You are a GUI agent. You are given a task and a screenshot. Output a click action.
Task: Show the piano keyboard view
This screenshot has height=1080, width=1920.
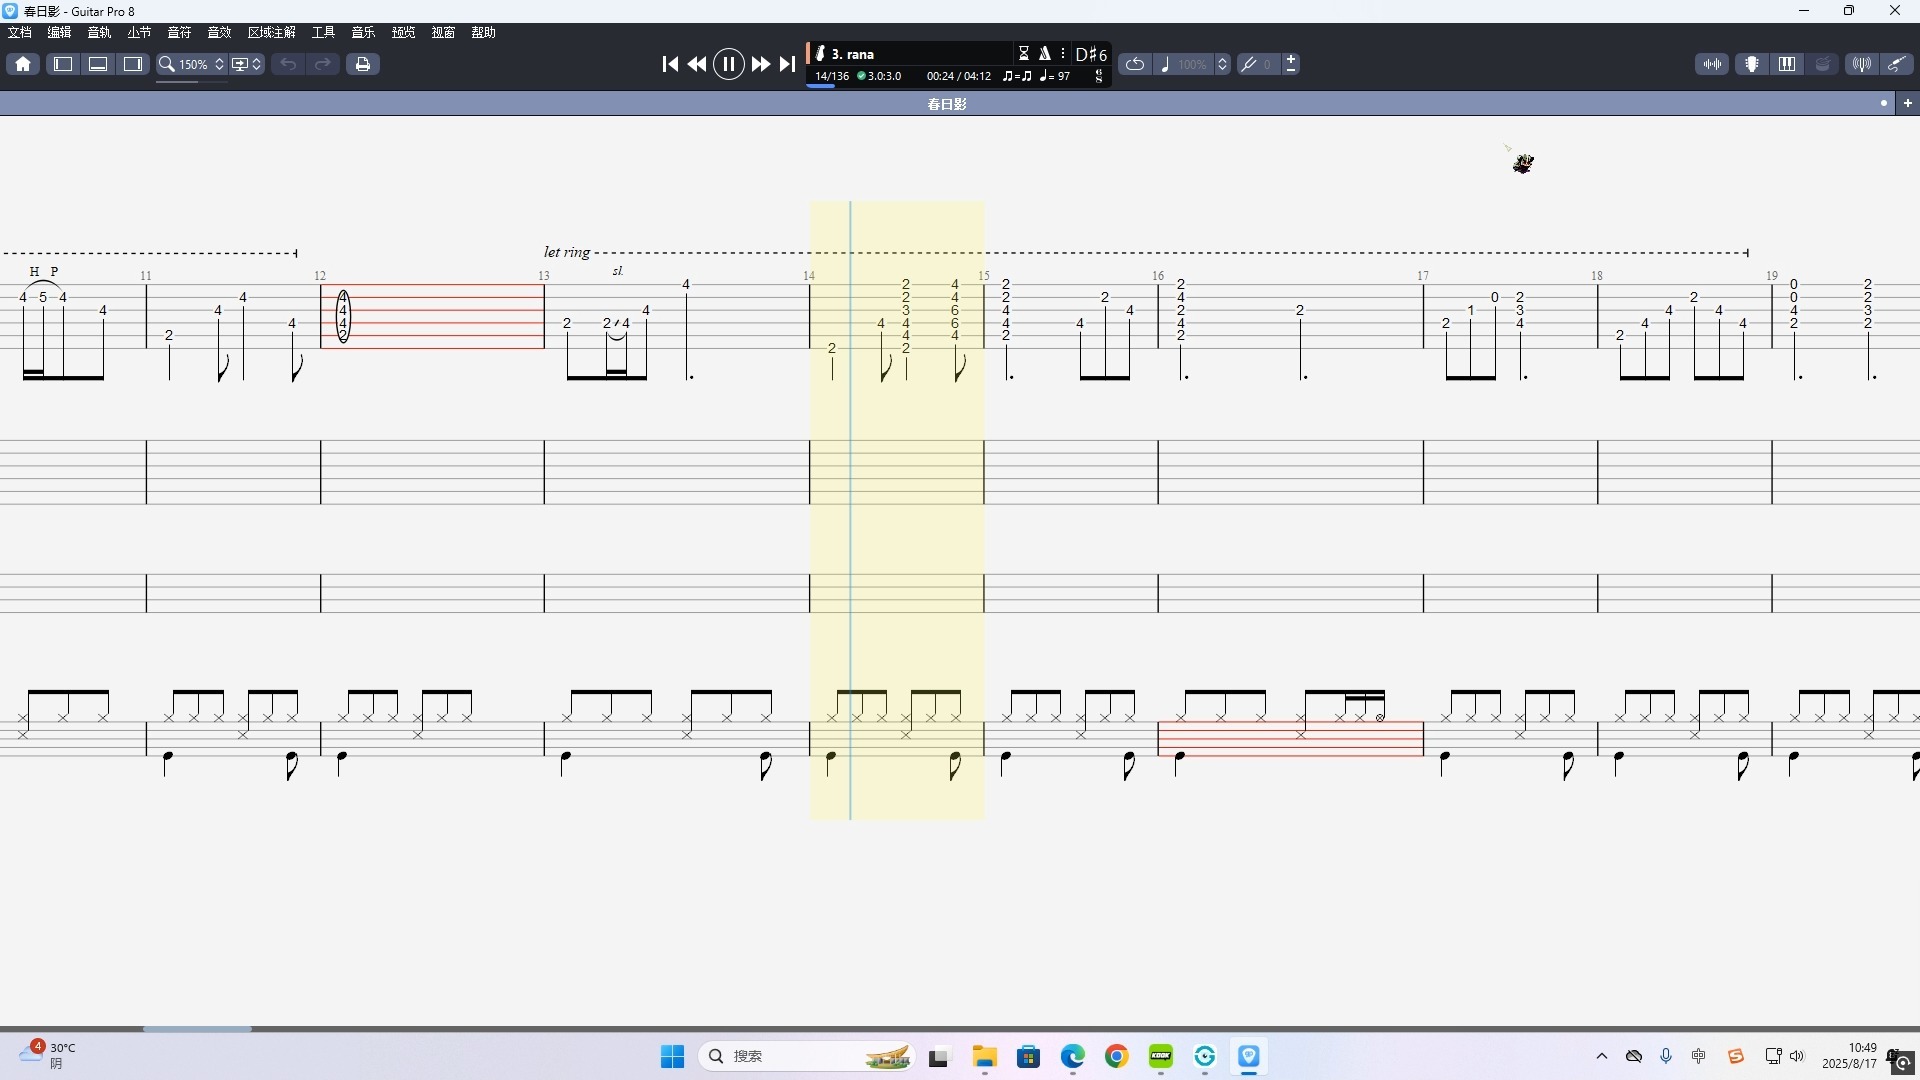(1787, 64)
